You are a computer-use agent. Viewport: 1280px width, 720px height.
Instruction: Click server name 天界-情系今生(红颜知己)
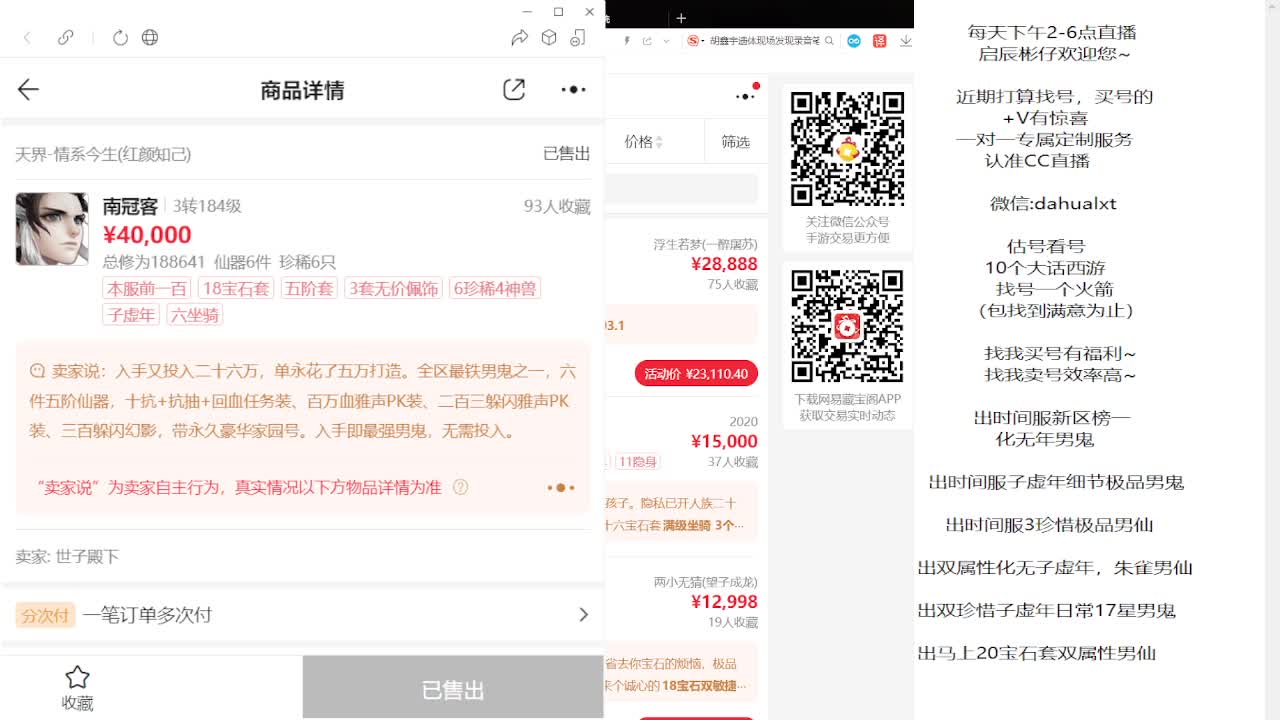point(103,154)
